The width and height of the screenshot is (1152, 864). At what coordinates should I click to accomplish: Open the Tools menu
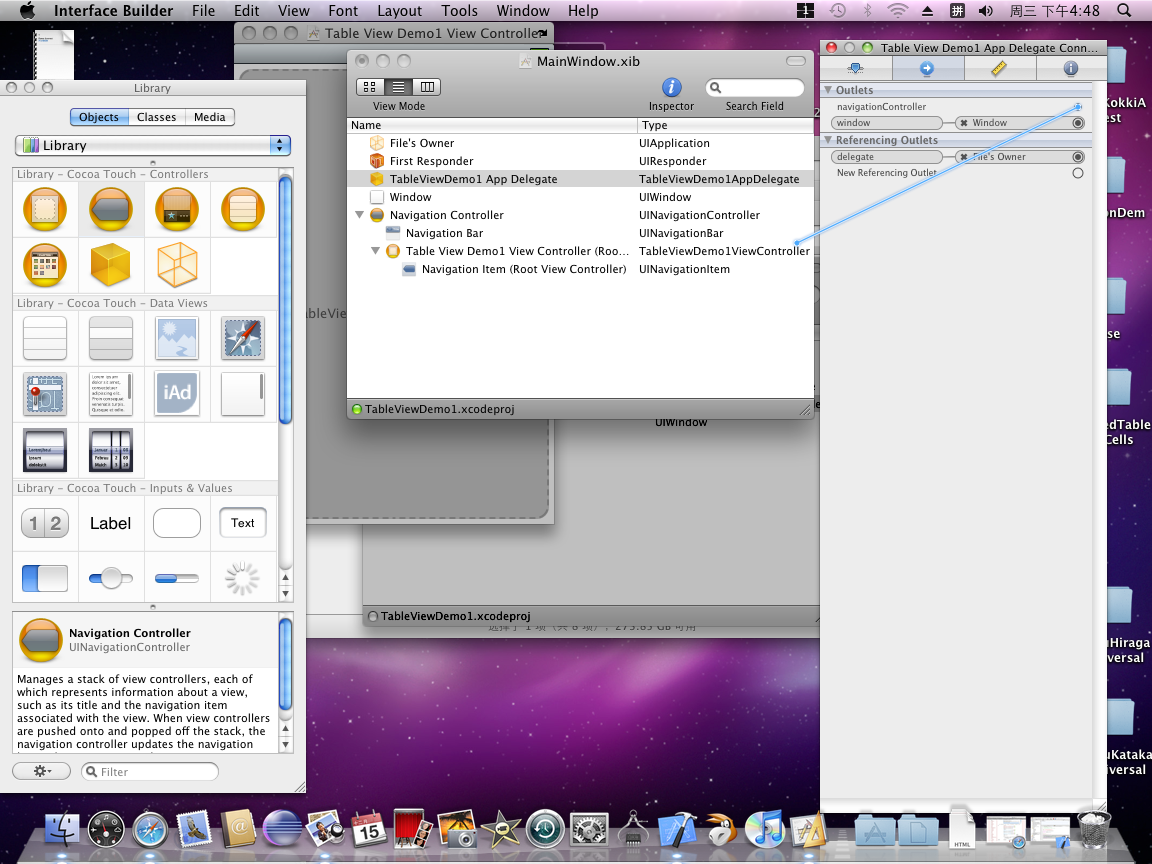[x=459, y=10]
